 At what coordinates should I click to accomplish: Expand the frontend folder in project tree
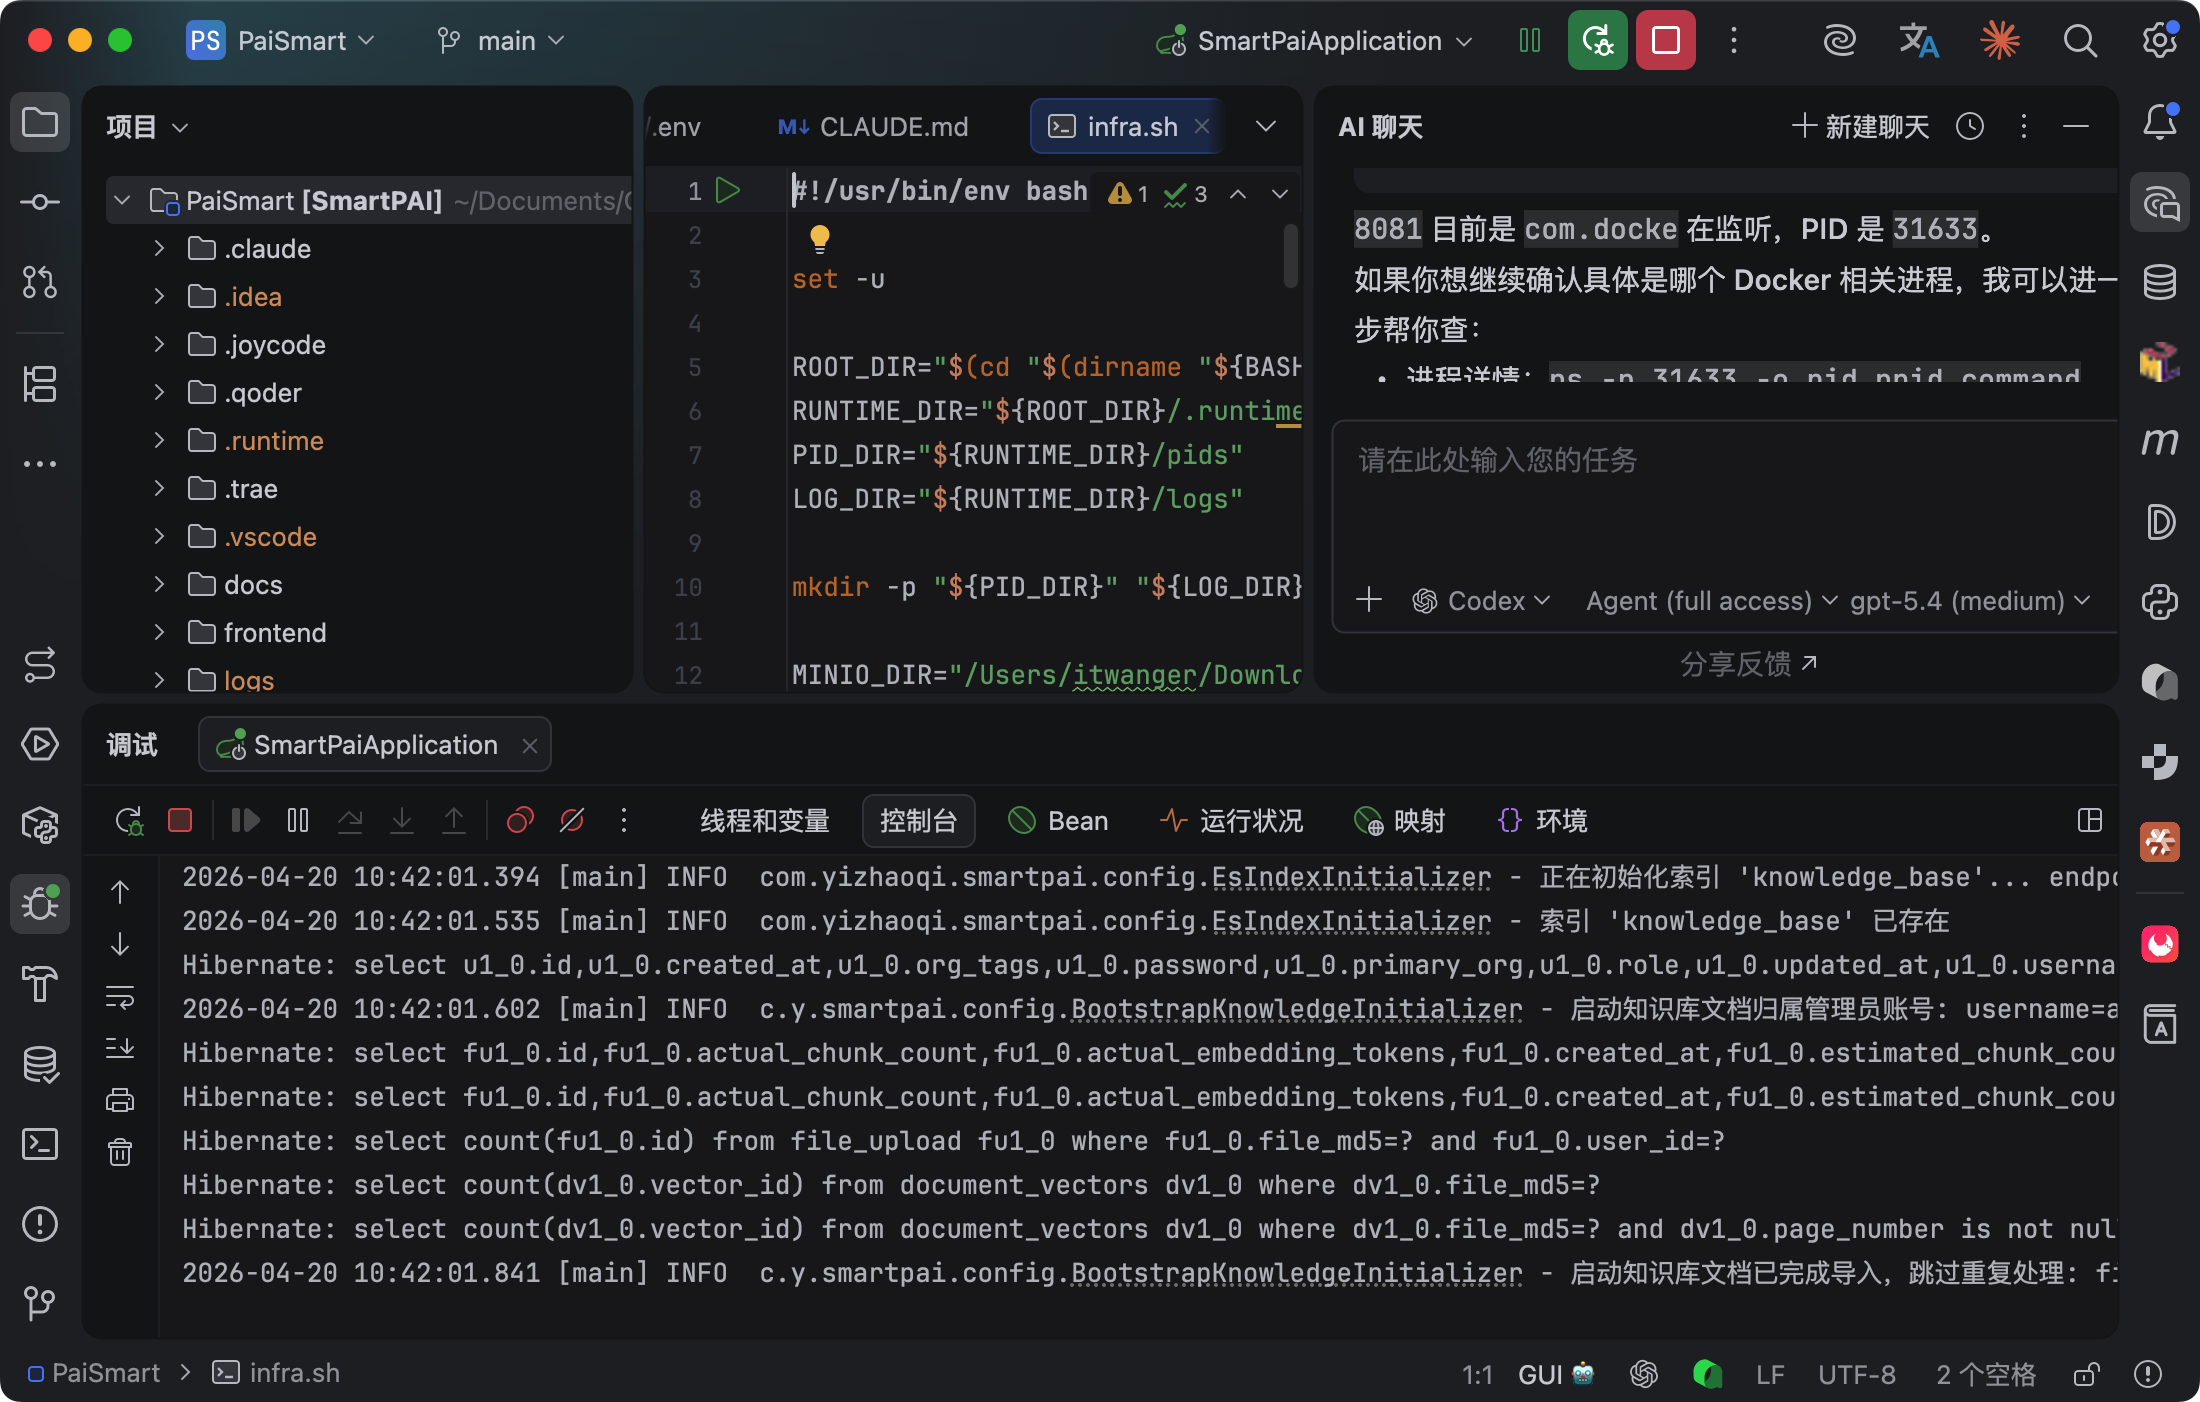coord(159,632)
